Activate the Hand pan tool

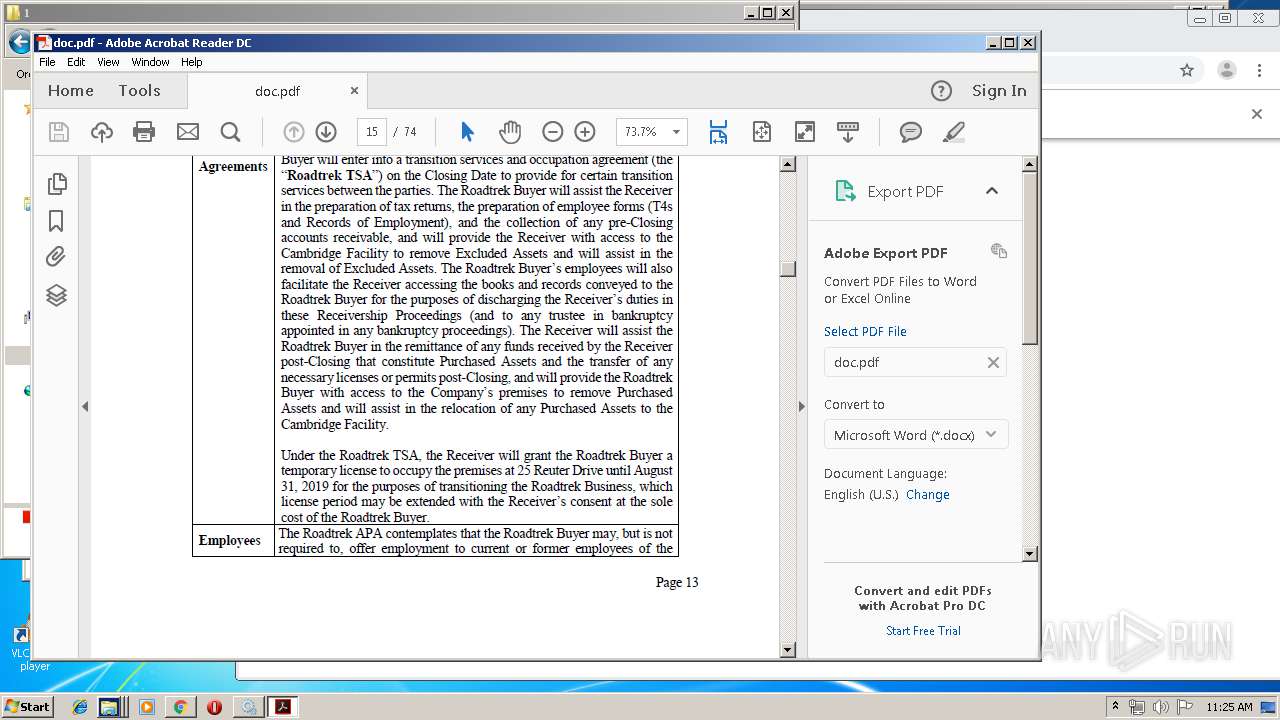pyautogui.click(x=510, y=132)
